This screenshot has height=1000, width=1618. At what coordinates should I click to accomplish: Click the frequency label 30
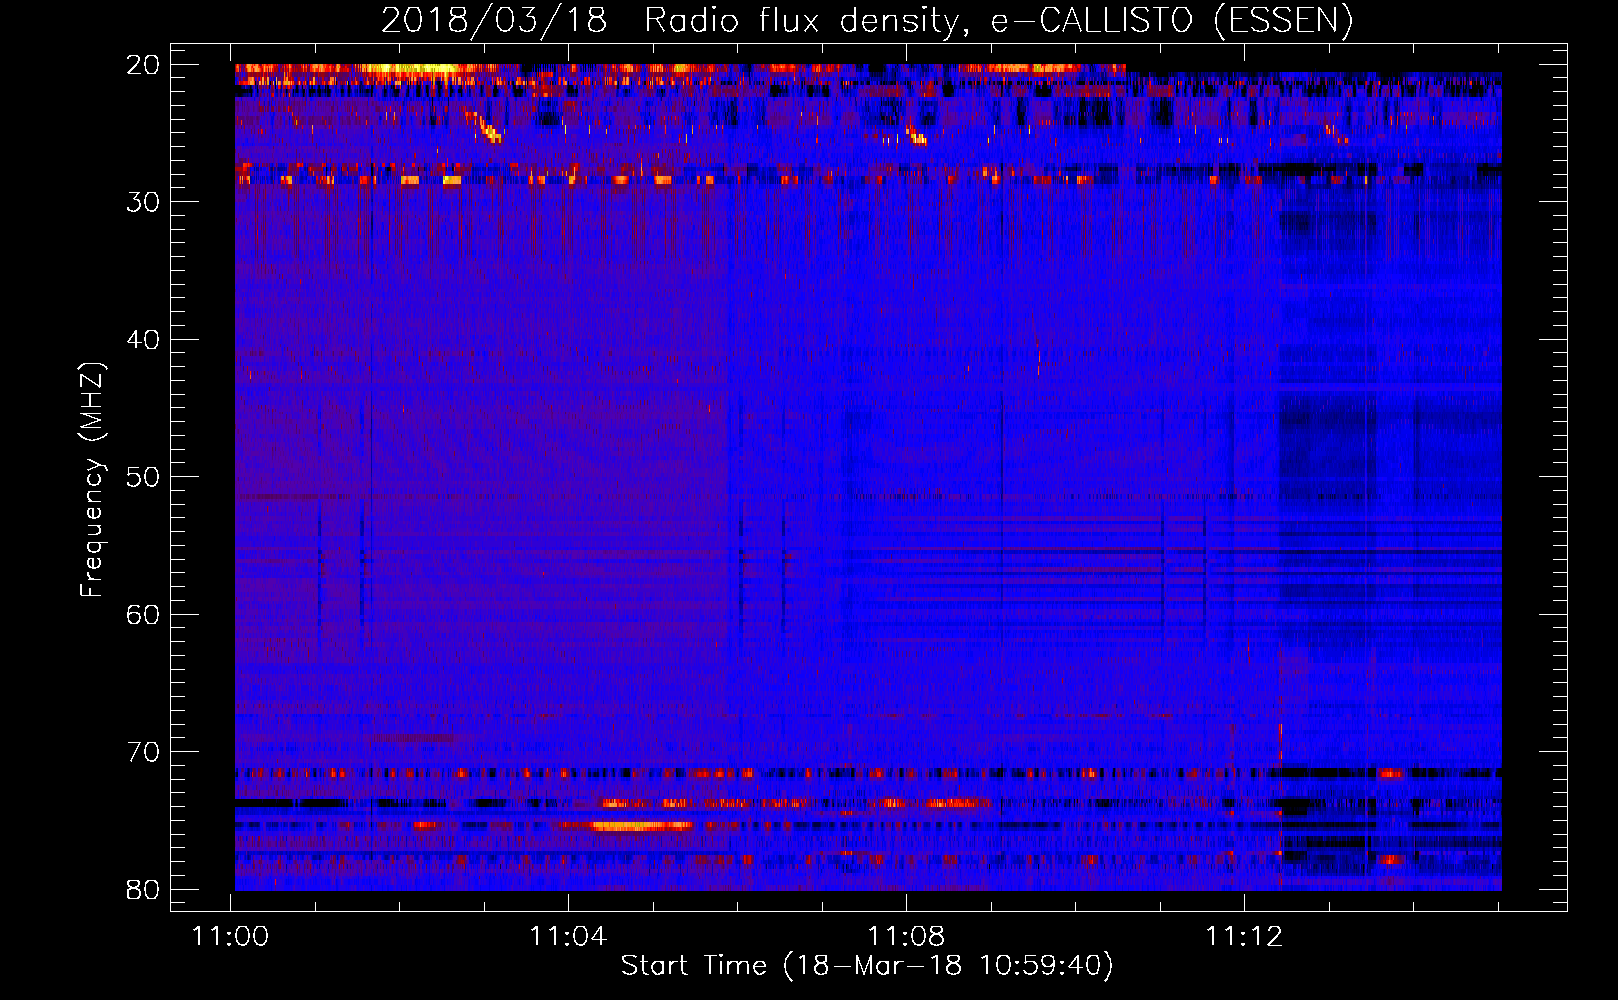click(144, 202)
